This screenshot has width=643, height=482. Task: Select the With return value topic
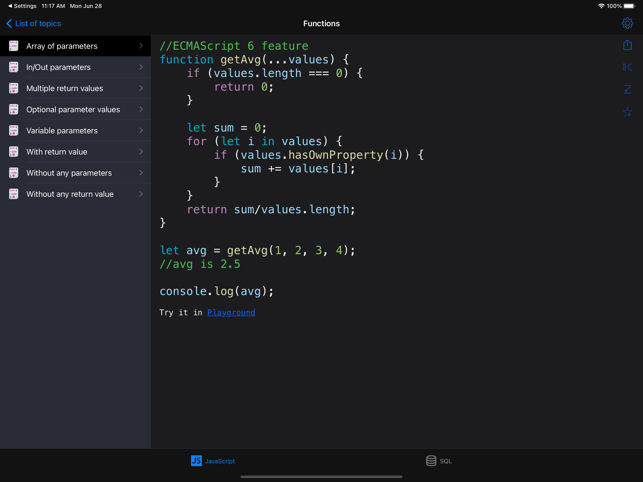pos(57,152)
